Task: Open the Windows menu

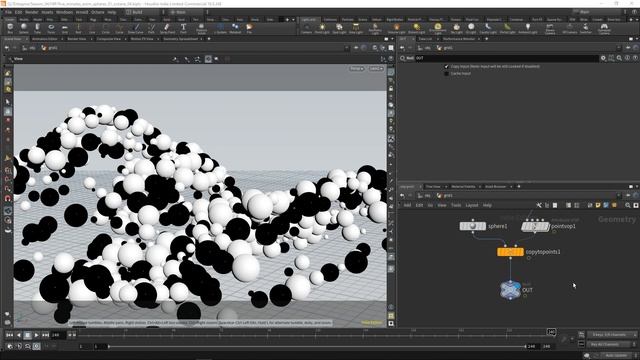Action: pyautogui.click(x=64, y=12)
